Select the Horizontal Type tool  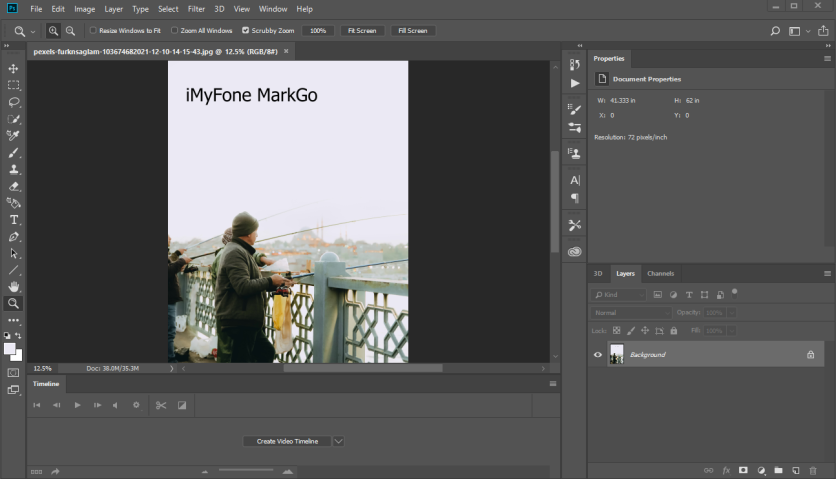pyautogui.click(x=13, y=220)
